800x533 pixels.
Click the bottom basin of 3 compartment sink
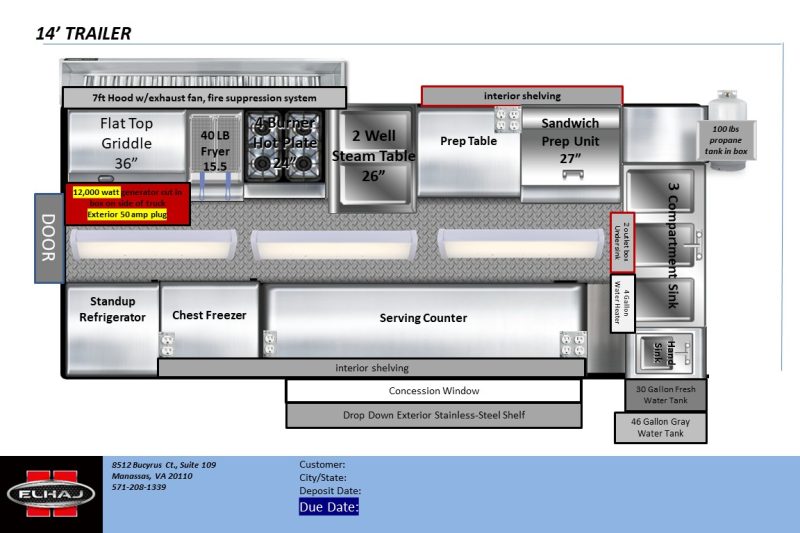(660, 300)
